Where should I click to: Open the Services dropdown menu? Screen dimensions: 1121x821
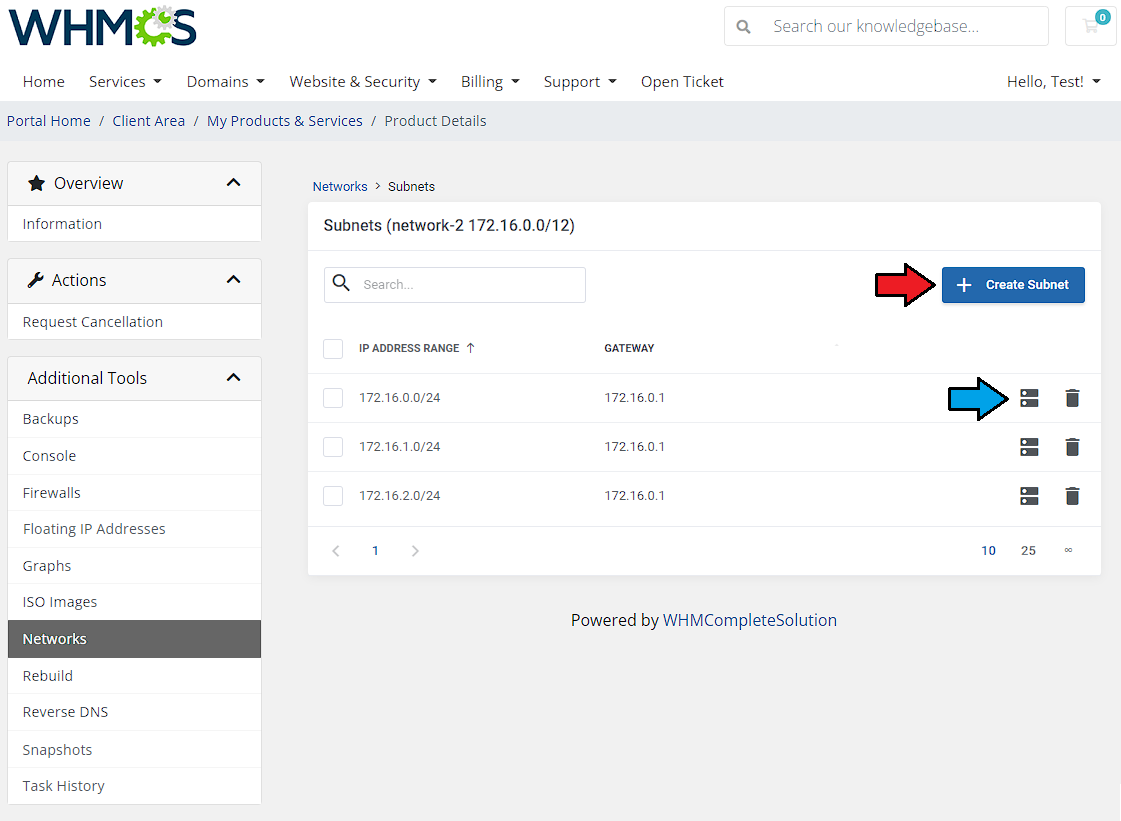click(125, 82)
